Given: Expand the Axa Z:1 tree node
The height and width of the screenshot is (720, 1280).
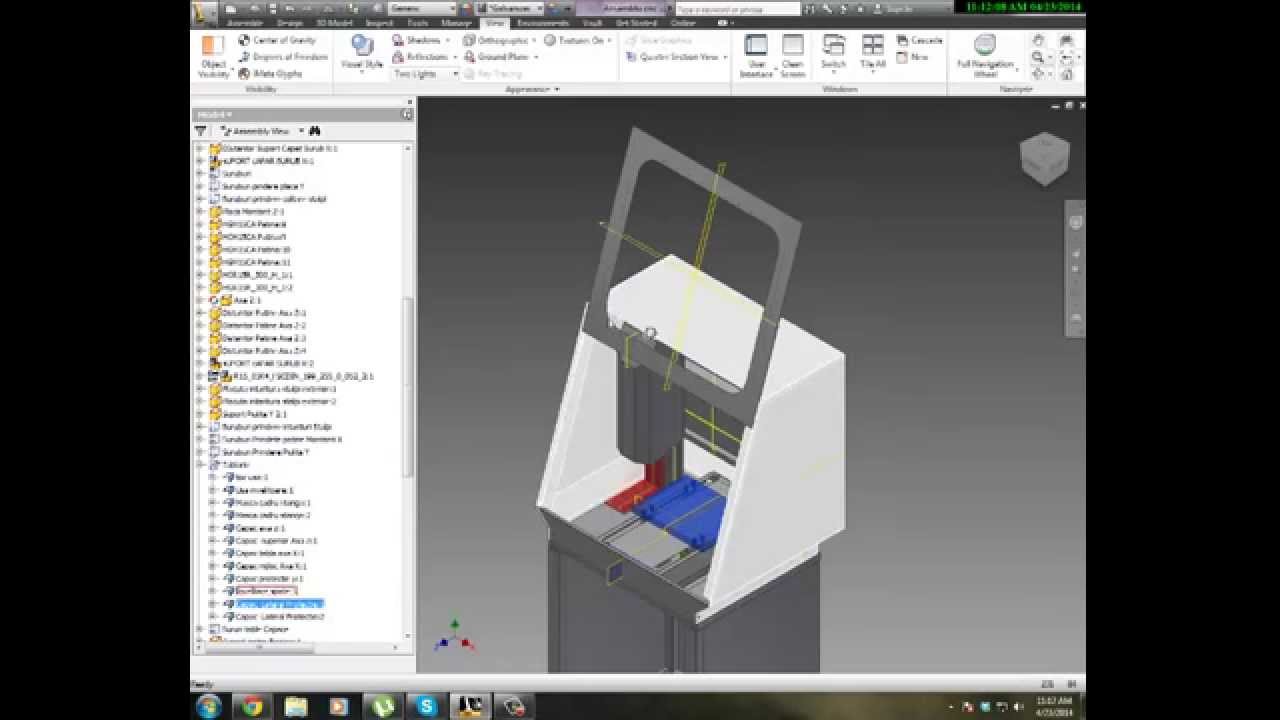Looking at the screenshot, I should click(x=200, y=300).
